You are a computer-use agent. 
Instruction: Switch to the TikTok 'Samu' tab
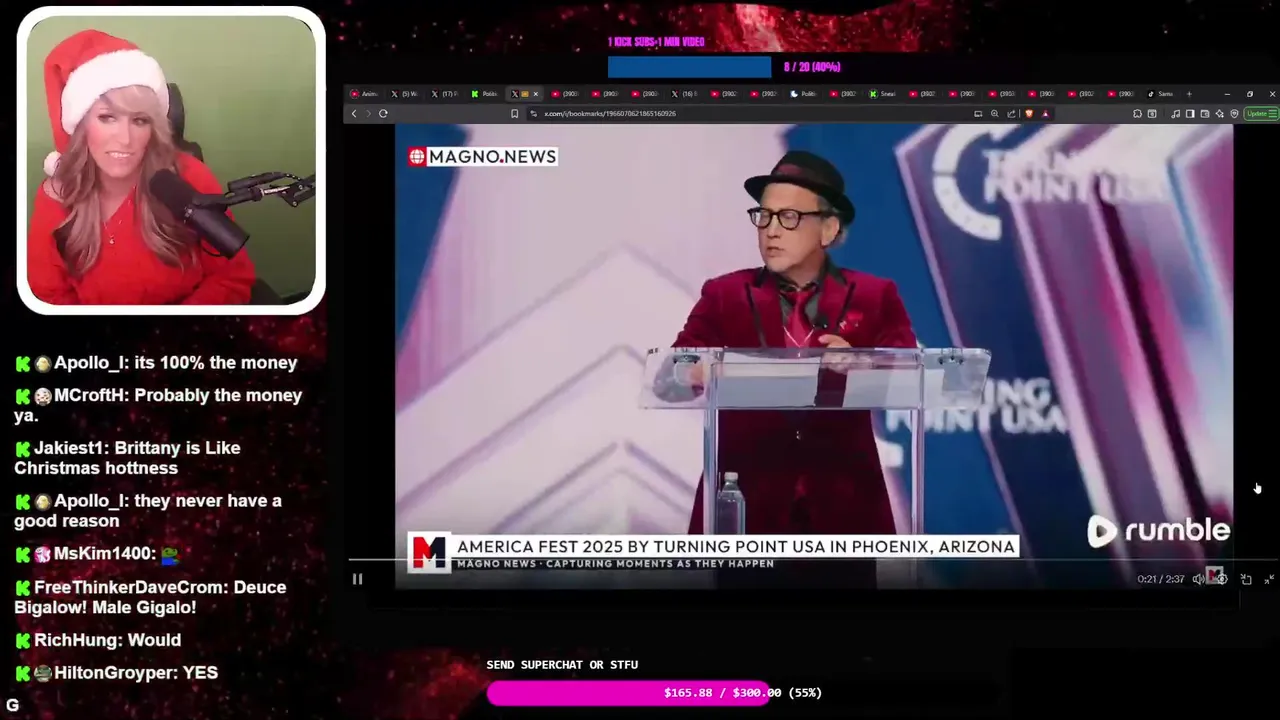coord(1160,94)
